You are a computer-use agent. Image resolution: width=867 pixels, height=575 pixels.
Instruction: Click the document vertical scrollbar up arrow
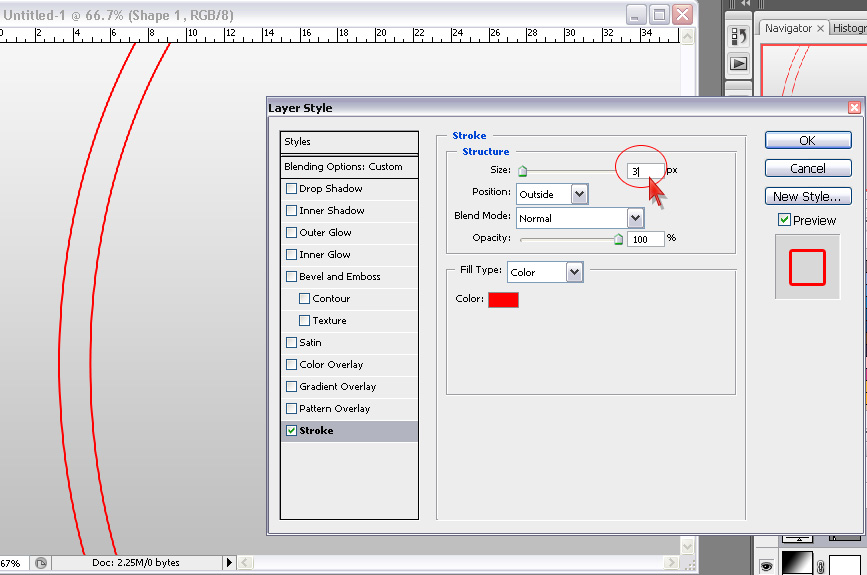pos(687,37)
